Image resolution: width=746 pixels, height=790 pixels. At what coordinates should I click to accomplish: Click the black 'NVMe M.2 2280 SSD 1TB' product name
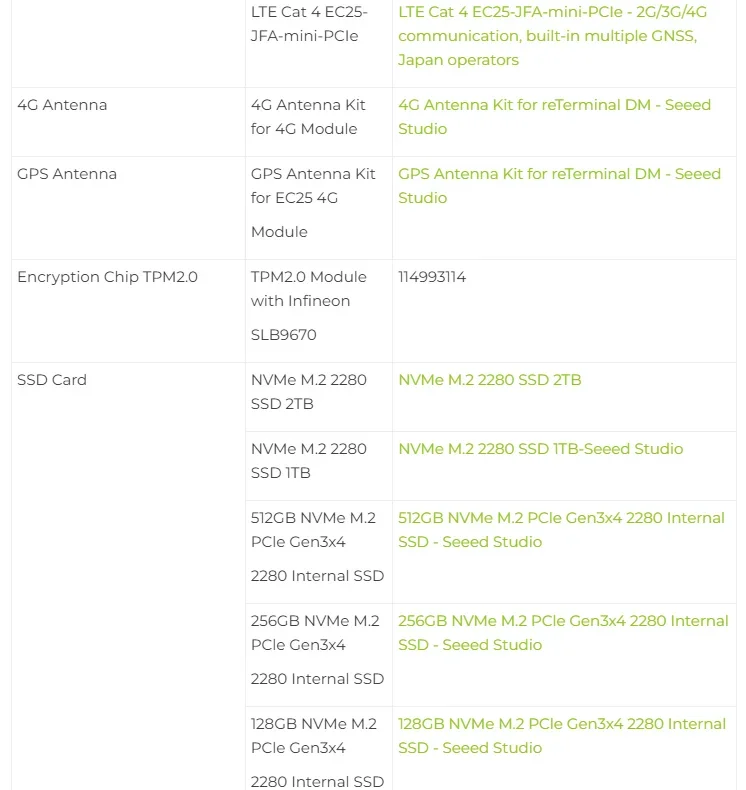coord(308,461)
